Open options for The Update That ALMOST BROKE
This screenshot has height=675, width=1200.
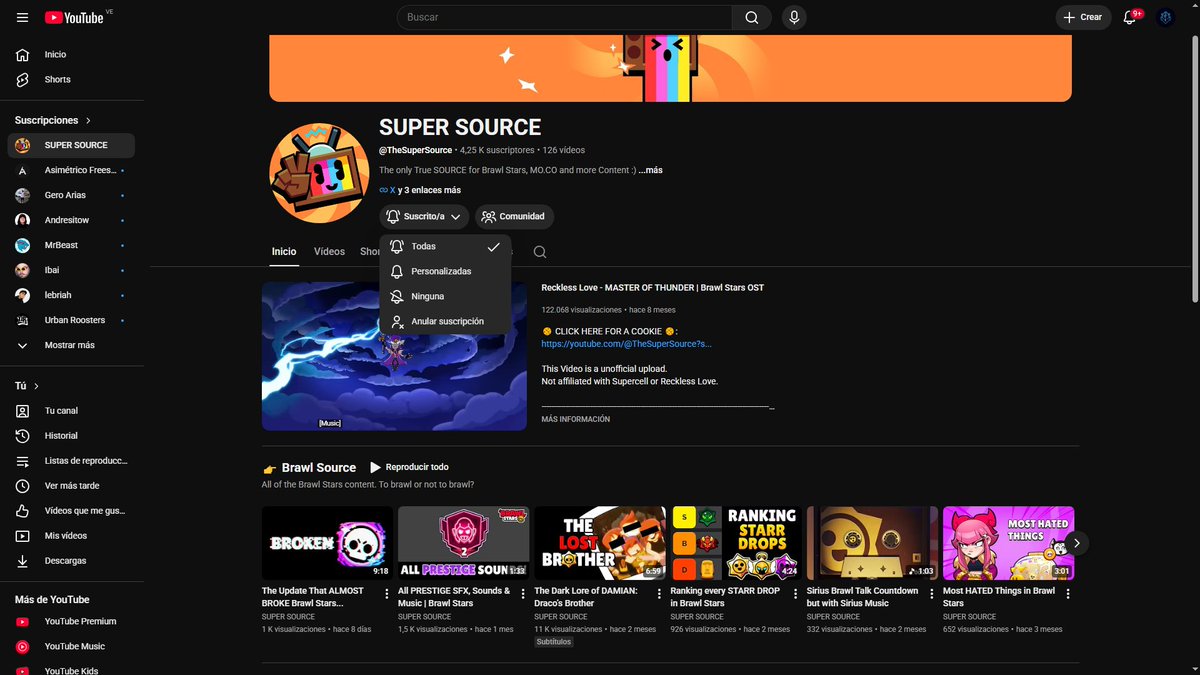[387, 594]
